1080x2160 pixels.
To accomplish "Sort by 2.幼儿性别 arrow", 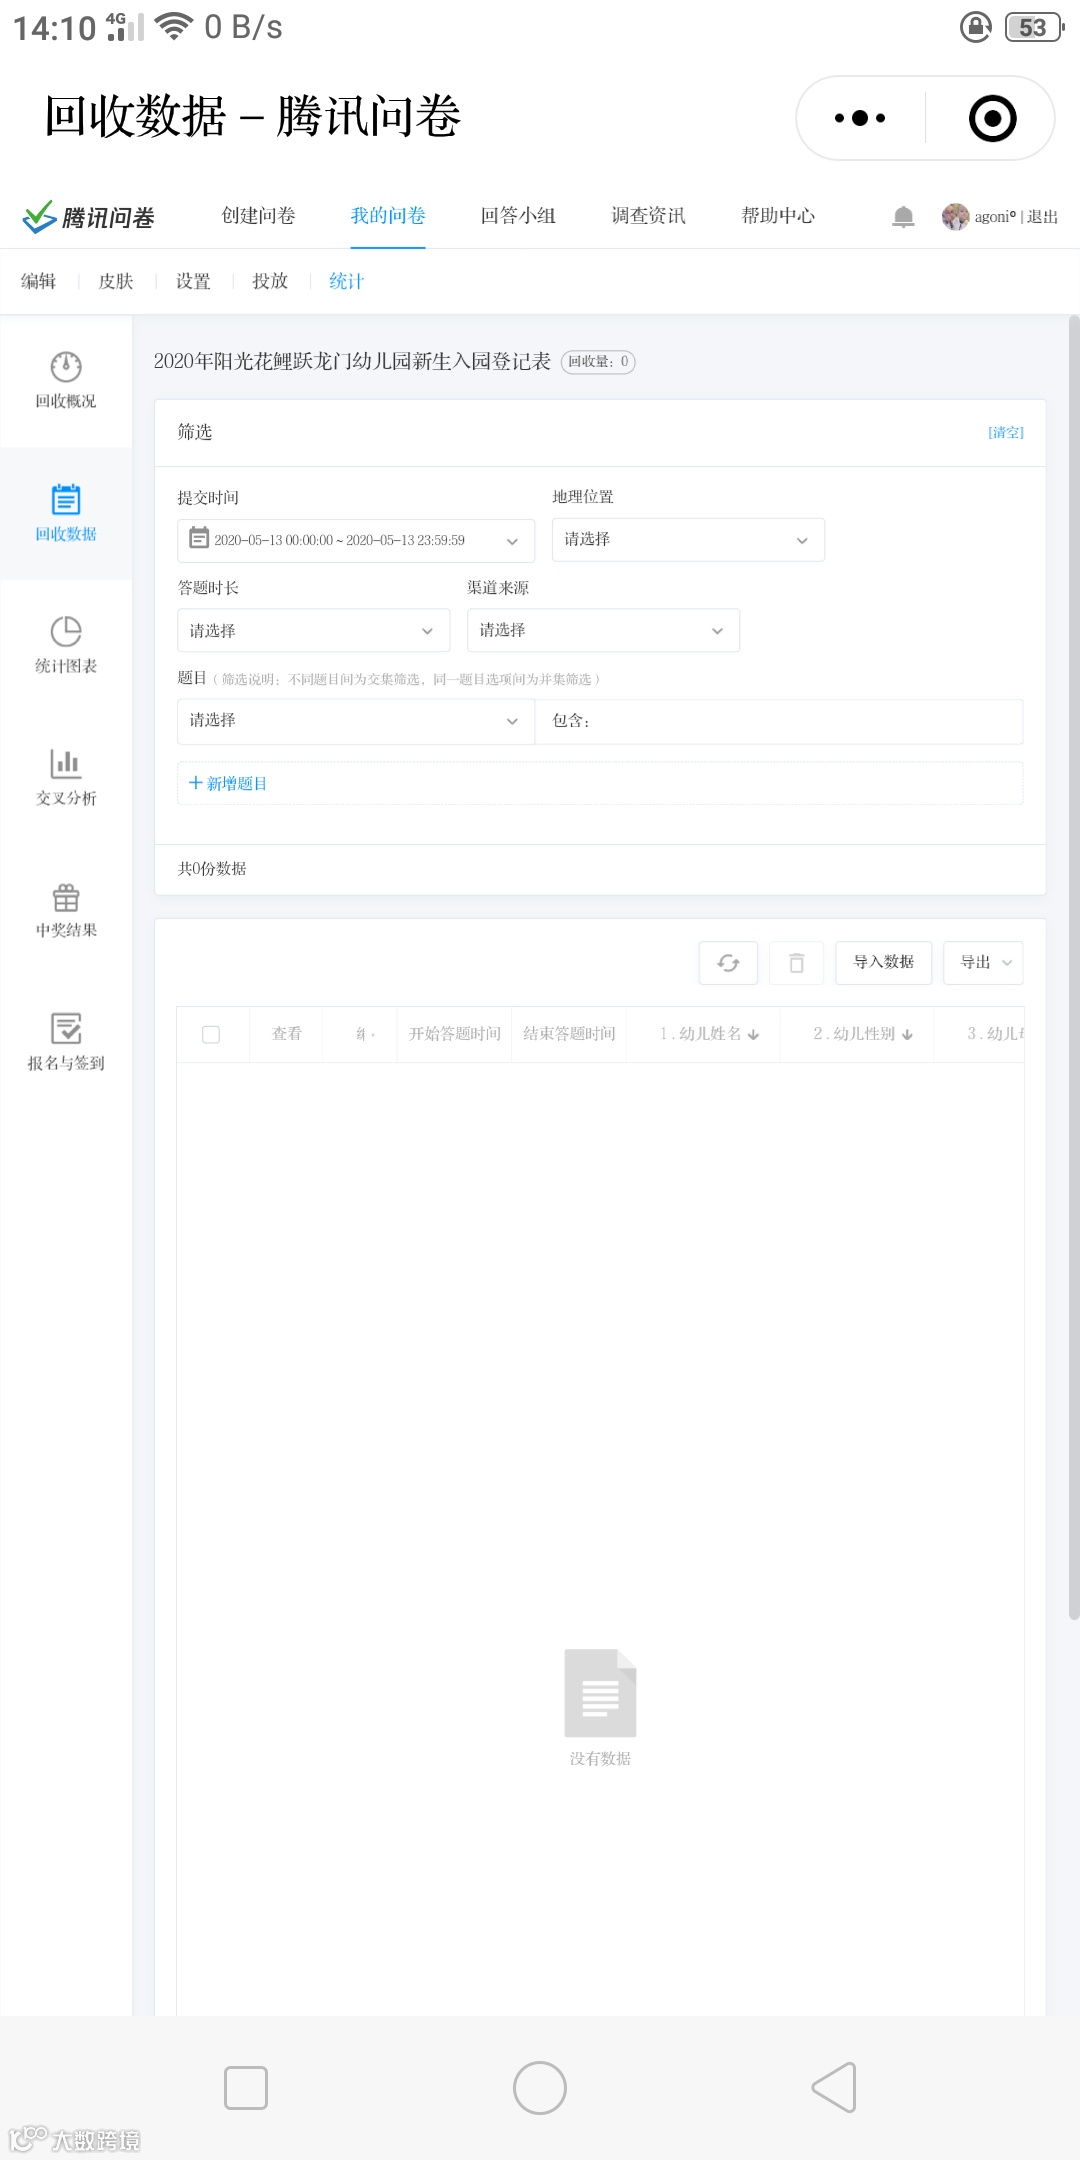I will tap(907, 1035).
